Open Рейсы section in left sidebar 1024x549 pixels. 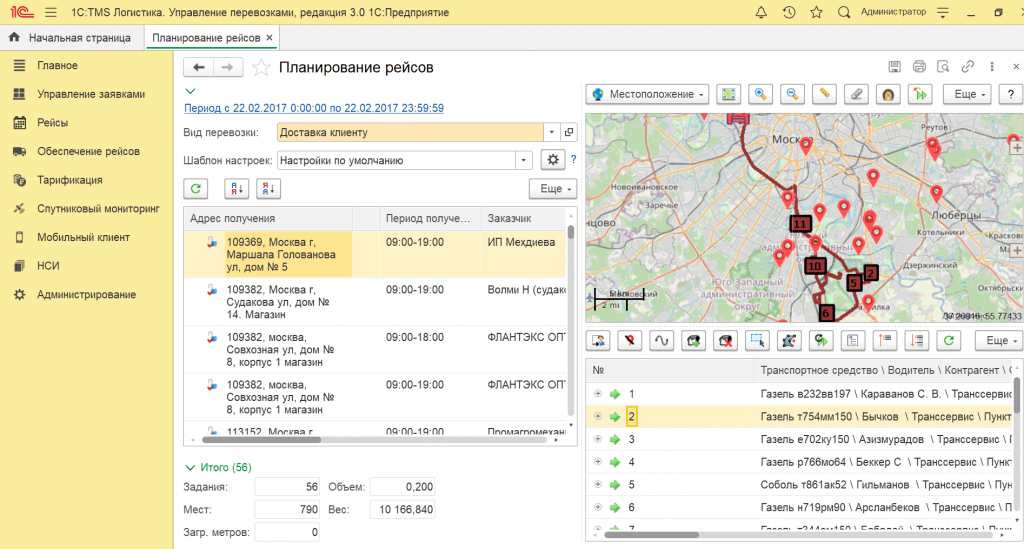tap(52, 123)
